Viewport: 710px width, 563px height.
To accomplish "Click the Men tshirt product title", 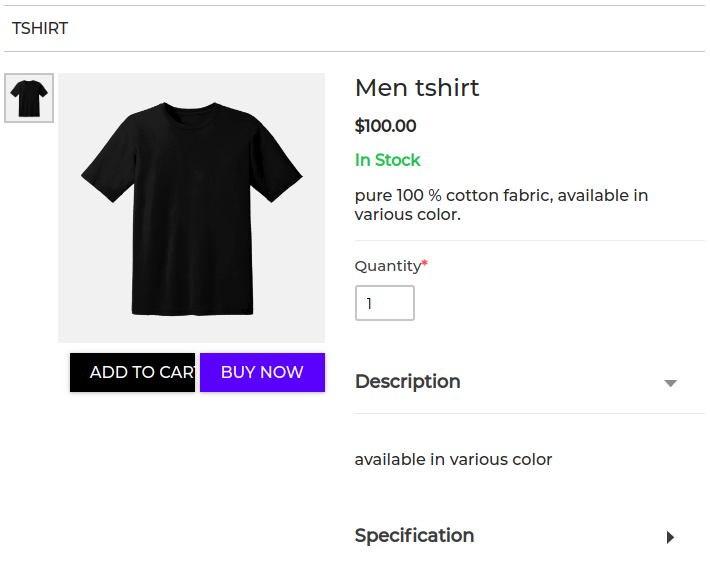I will tap(417, 87).
